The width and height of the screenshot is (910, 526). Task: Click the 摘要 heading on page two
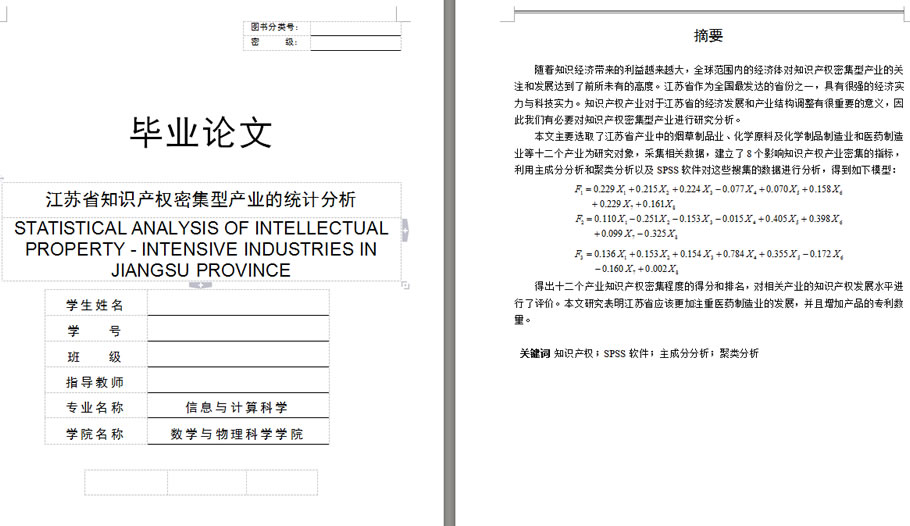click(x=708, y=36)
